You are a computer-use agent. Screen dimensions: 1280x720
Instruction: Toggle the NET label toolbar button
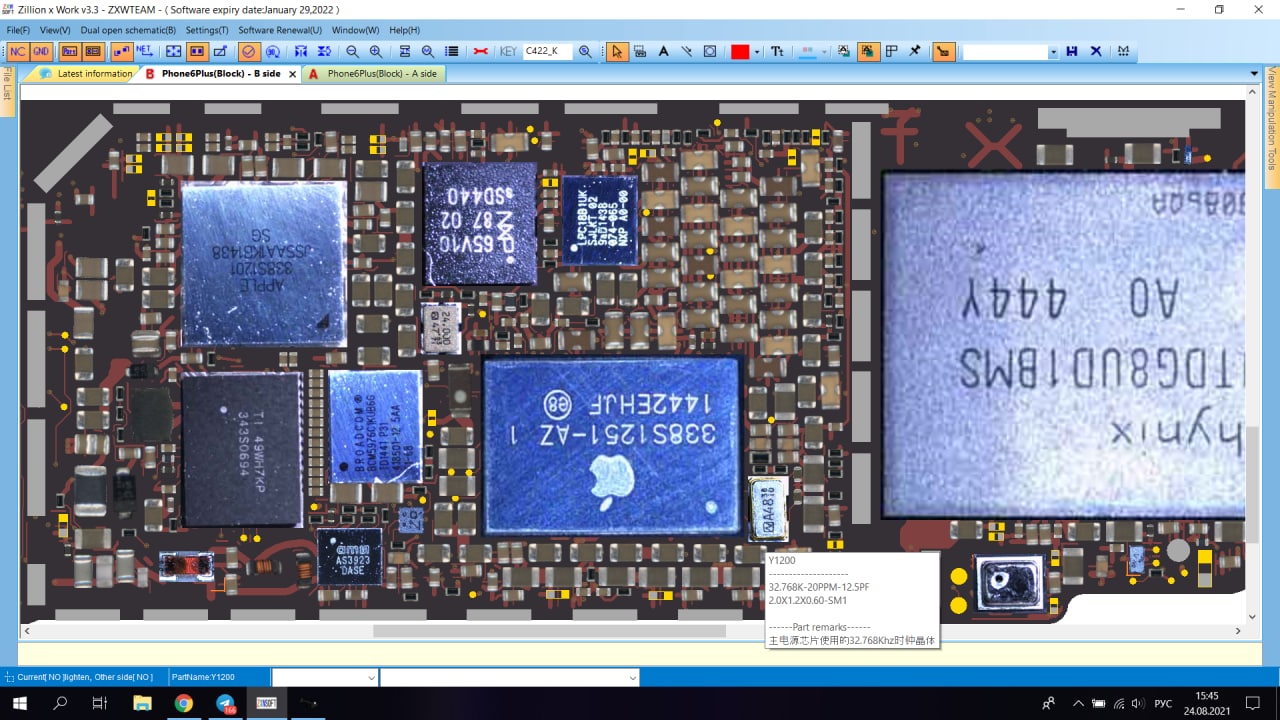click(144, 51)
